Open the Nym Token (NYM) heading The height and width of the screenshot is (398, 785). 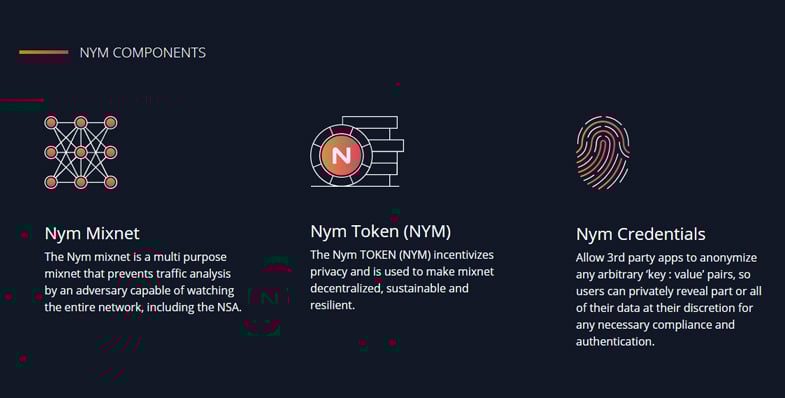pos(380,231)
